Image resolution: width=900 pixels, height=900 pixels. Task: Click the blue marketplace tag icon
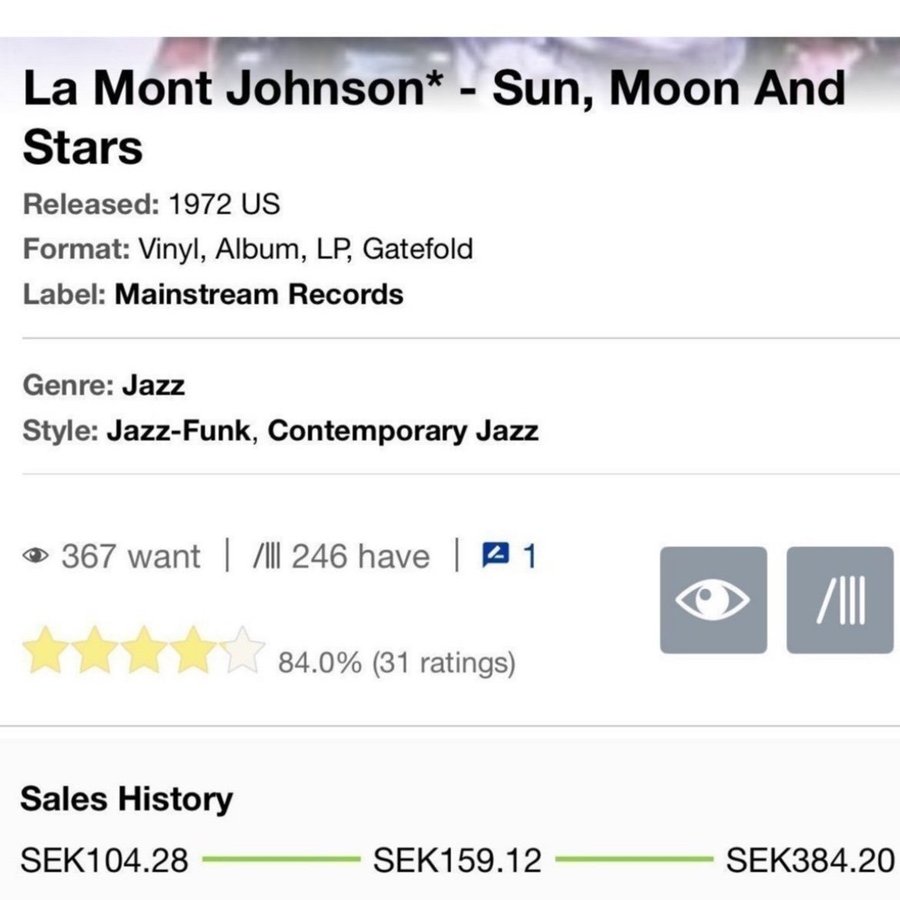(x=496, y=555)
